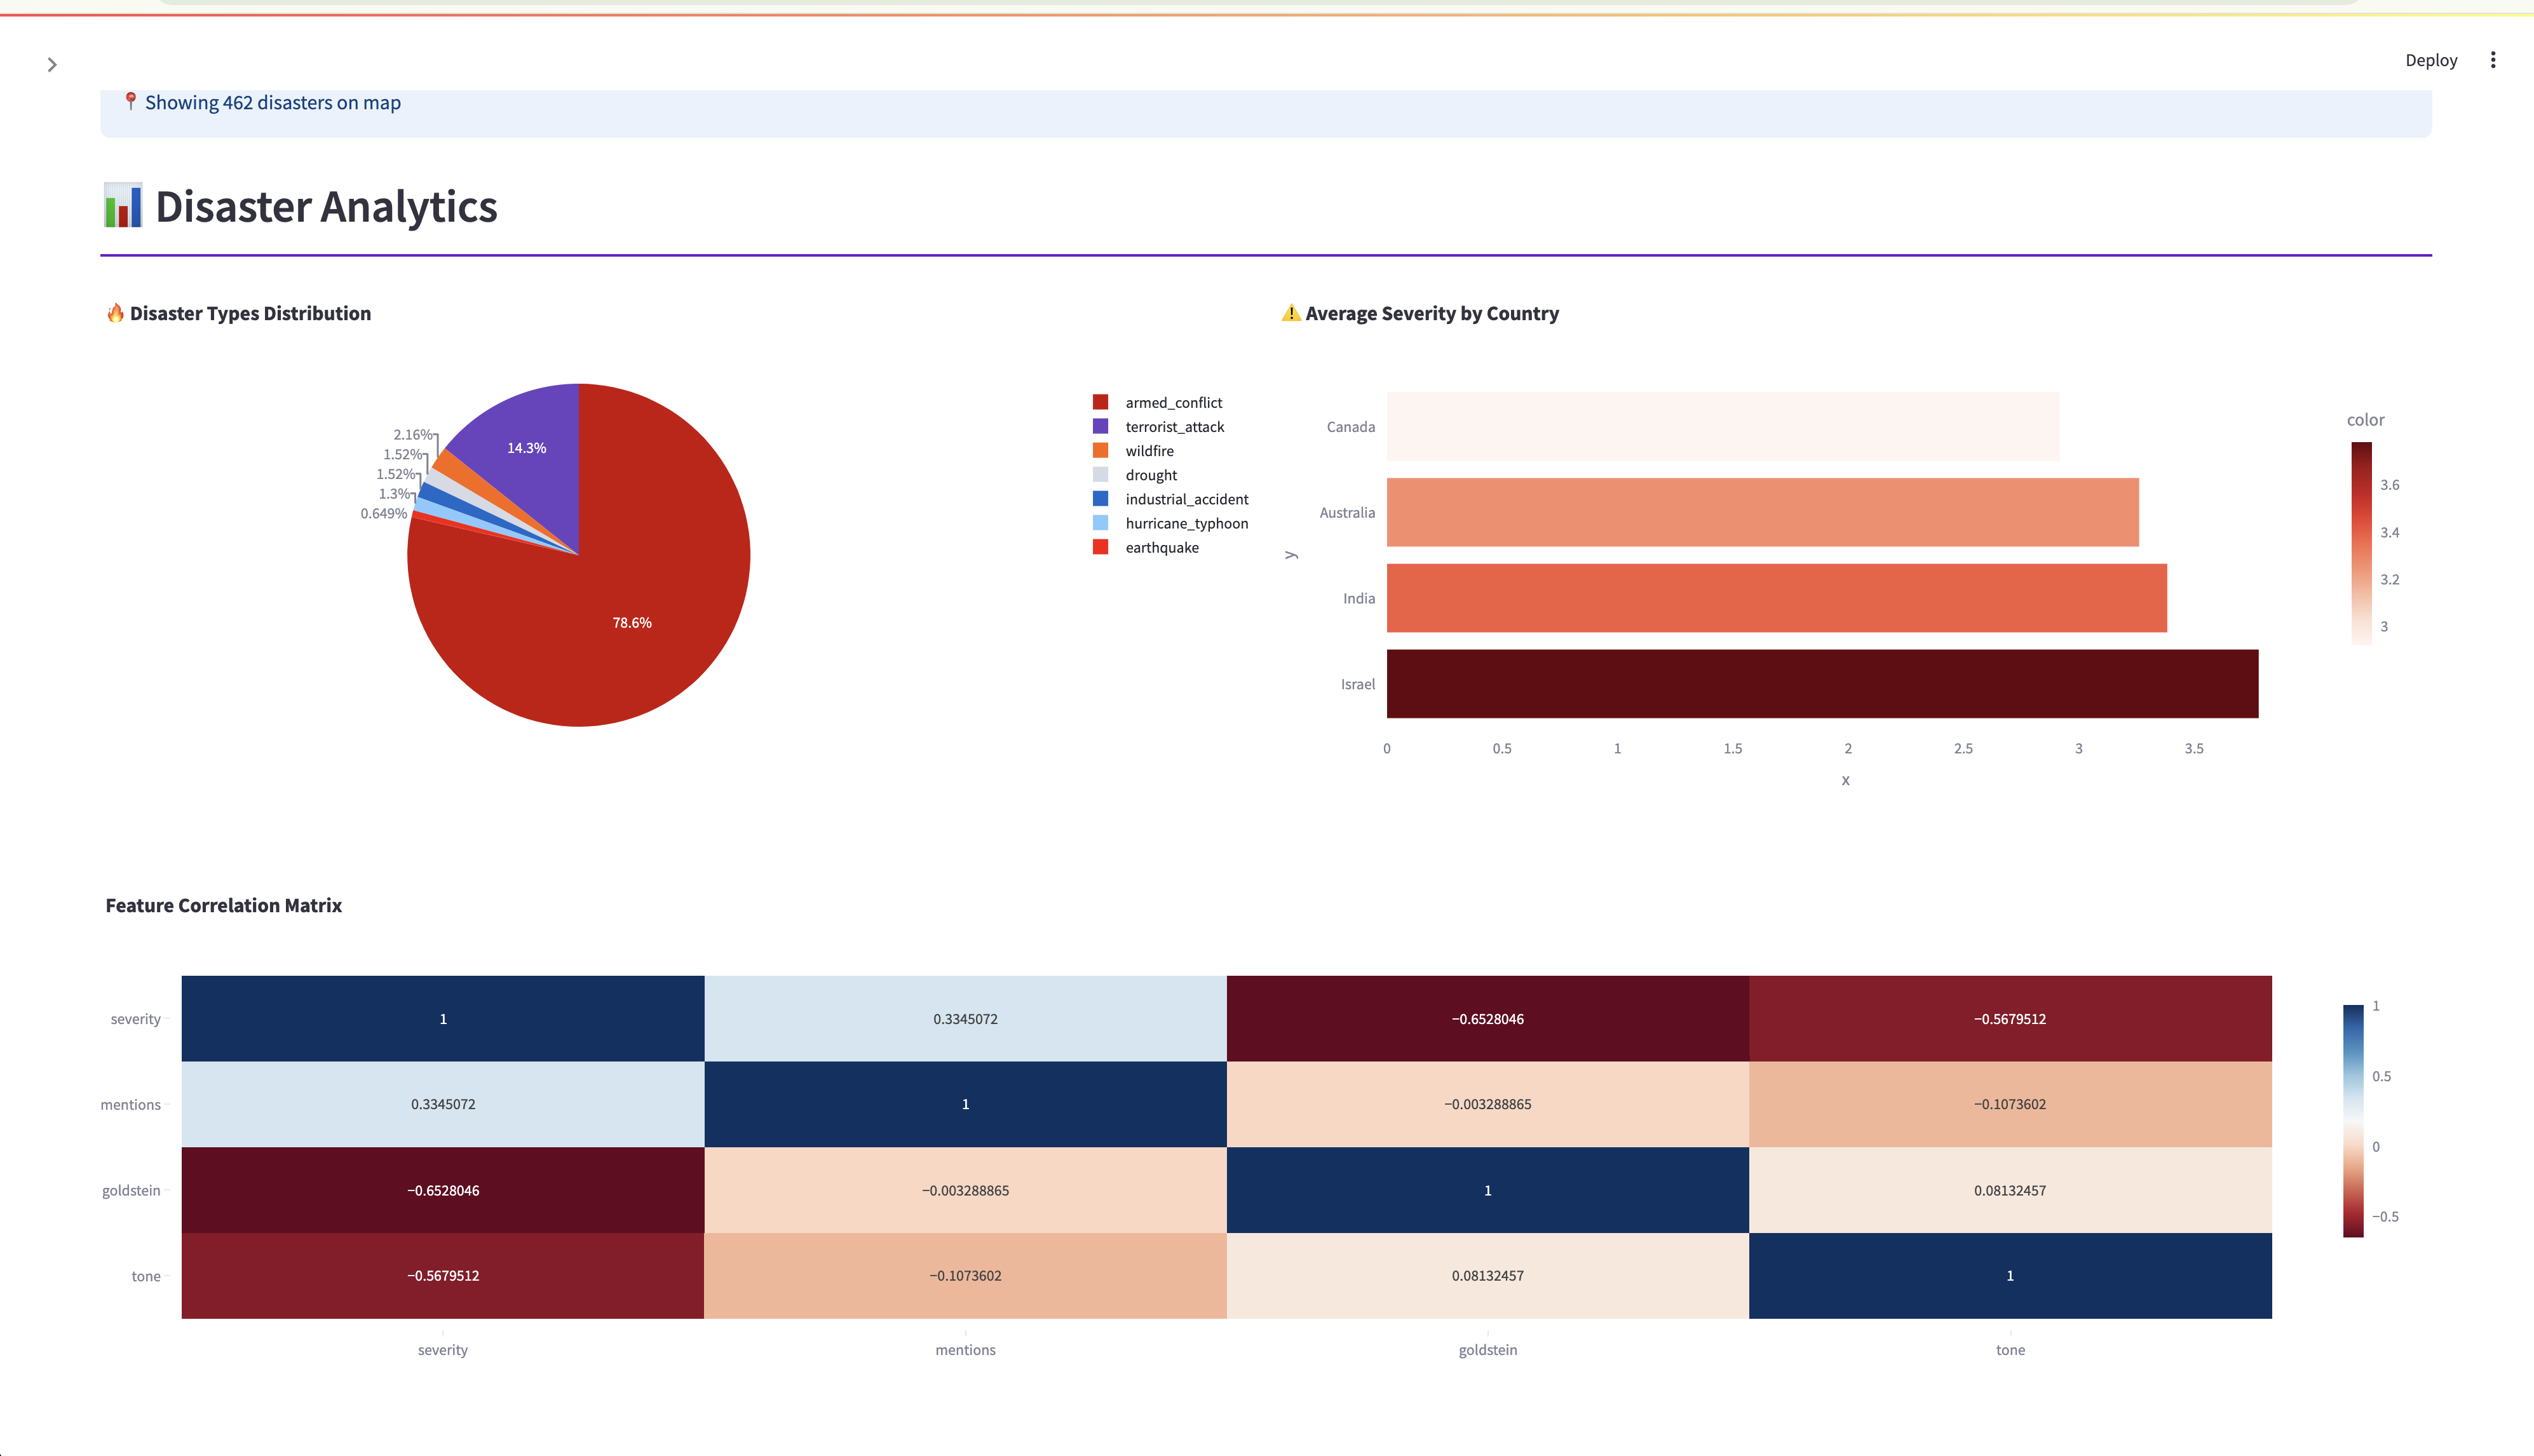Toggle armed_conflict legend entry
Screen dimensions: 2534x1456
[1173, 402]
